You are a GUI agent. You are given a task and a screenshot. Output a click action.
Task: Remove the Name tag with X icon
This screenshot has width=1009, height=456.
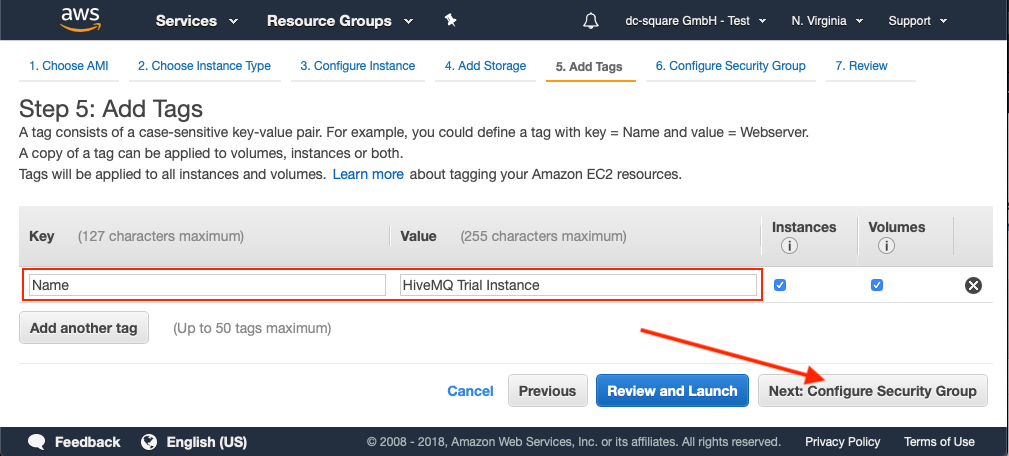click(x=973, y=285)
